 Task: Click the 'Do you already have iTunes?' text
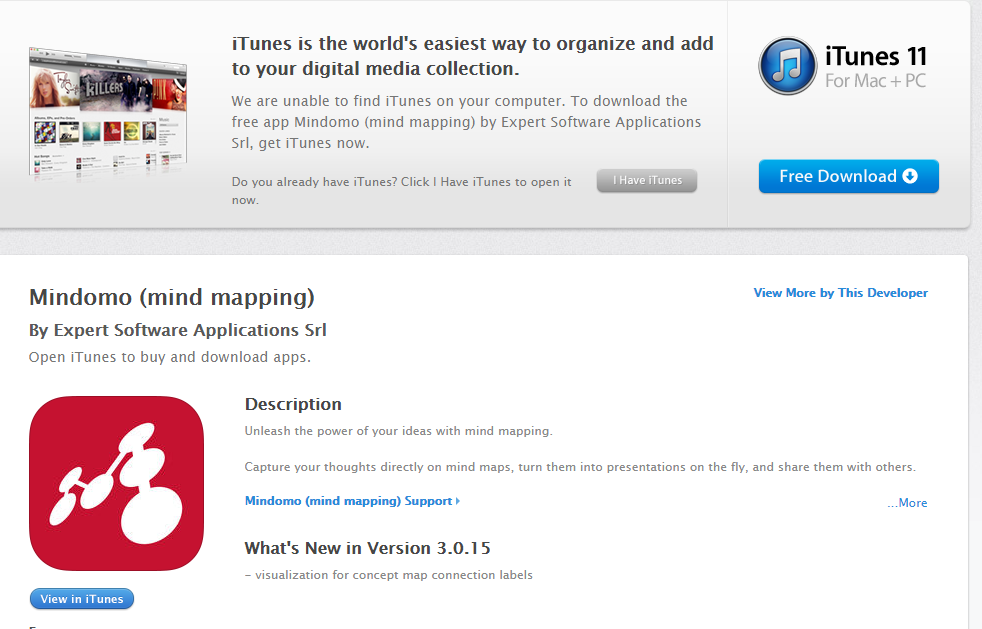(401, 190)
